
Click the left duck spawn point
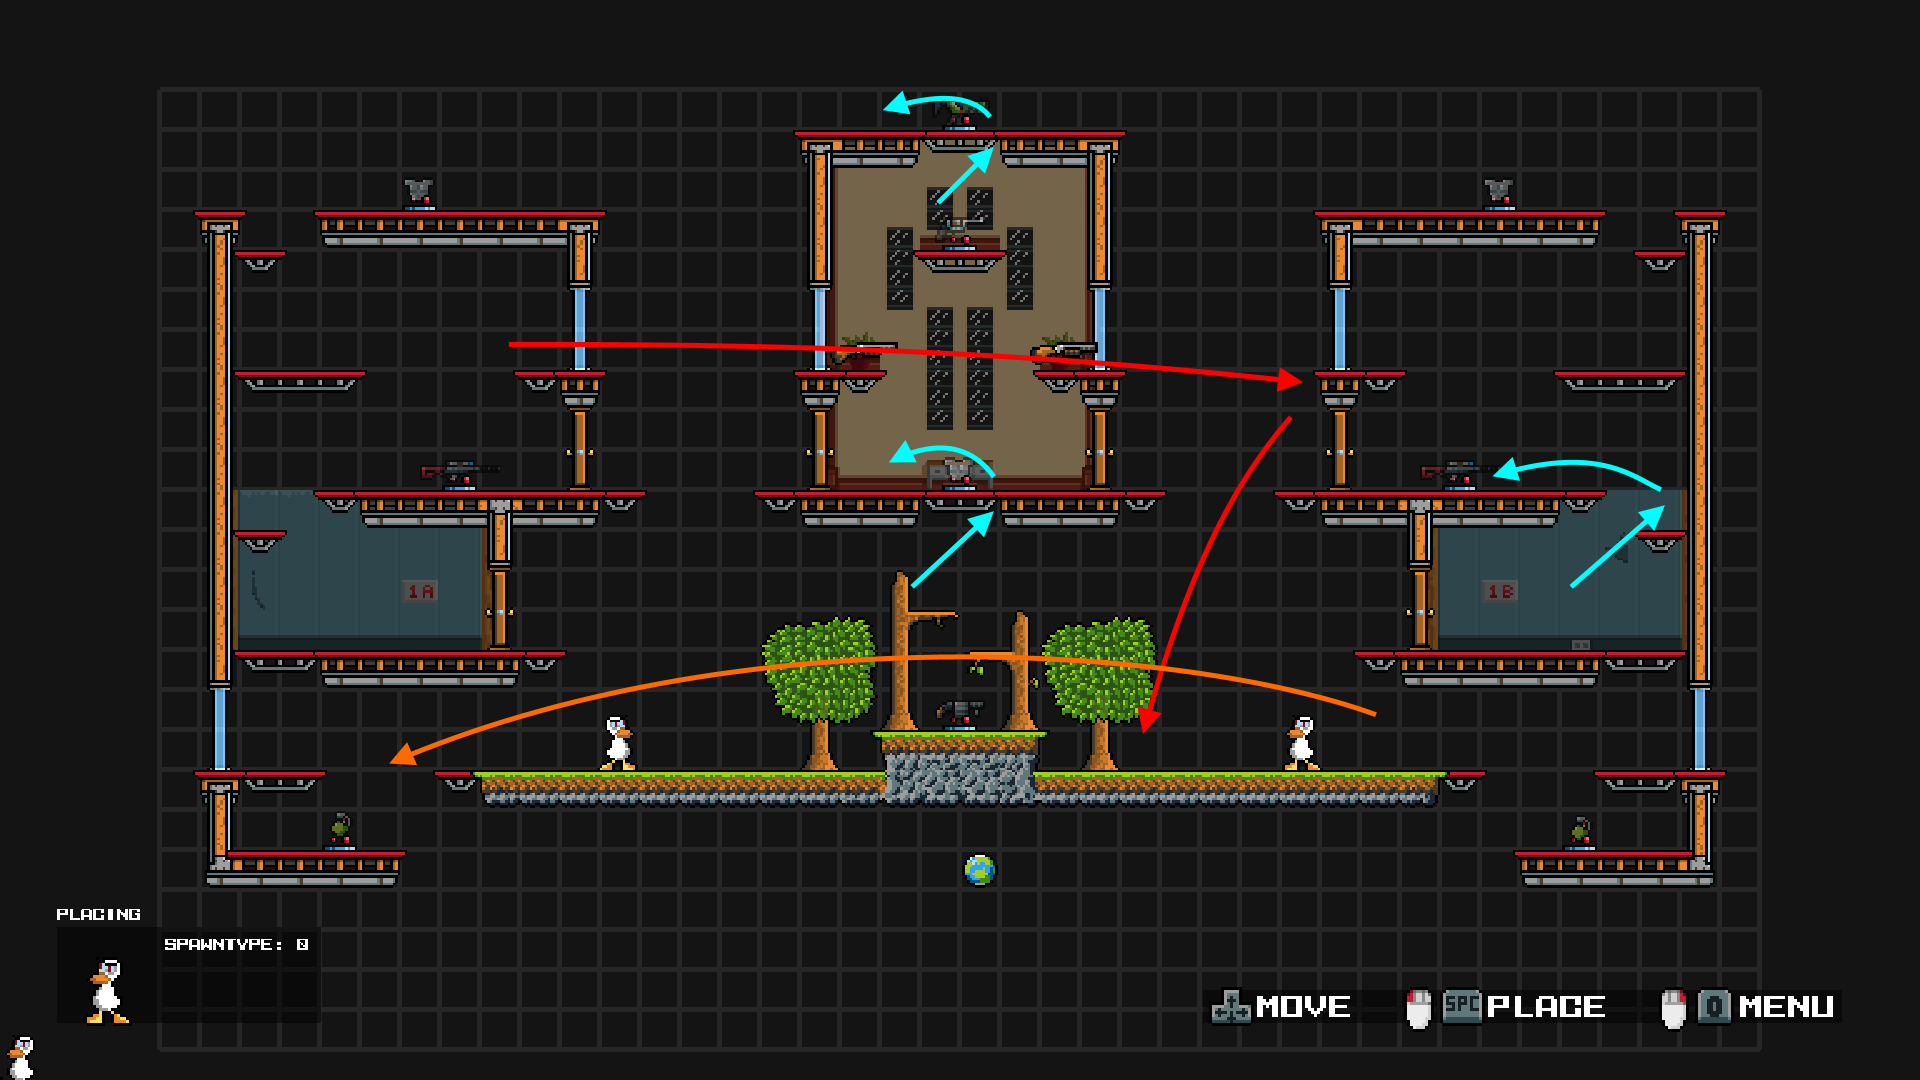point(617,743)
